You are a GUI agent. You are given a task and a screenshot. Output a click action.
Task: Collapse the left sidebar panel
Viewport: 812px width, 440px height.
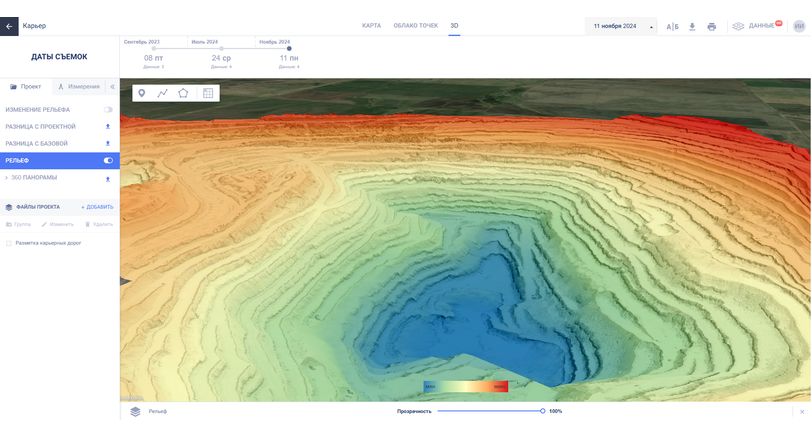pyautogui.click(x=112, y=87)
